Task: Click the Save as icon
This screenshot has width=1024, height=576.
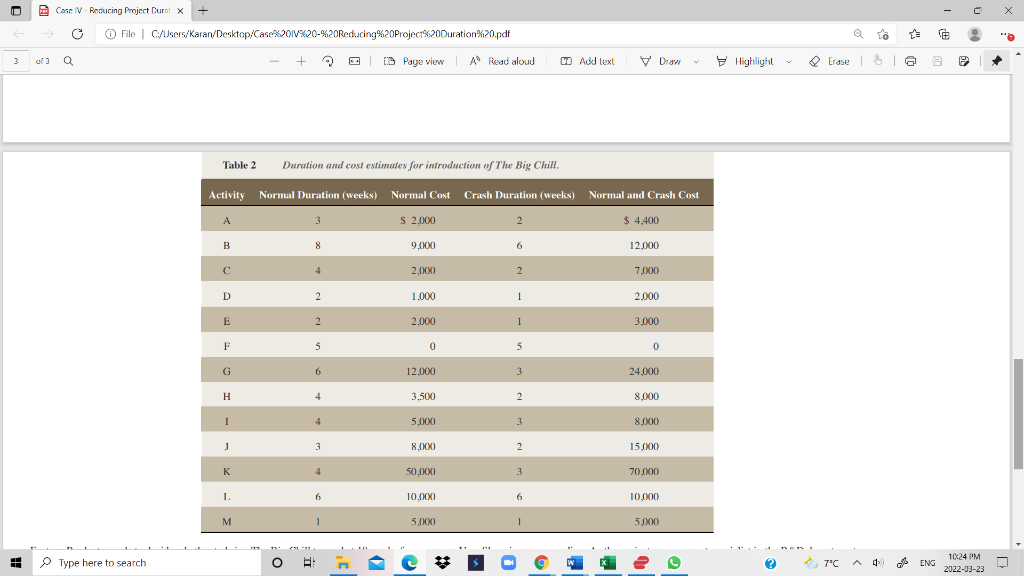Action: (x=964, y=61)
